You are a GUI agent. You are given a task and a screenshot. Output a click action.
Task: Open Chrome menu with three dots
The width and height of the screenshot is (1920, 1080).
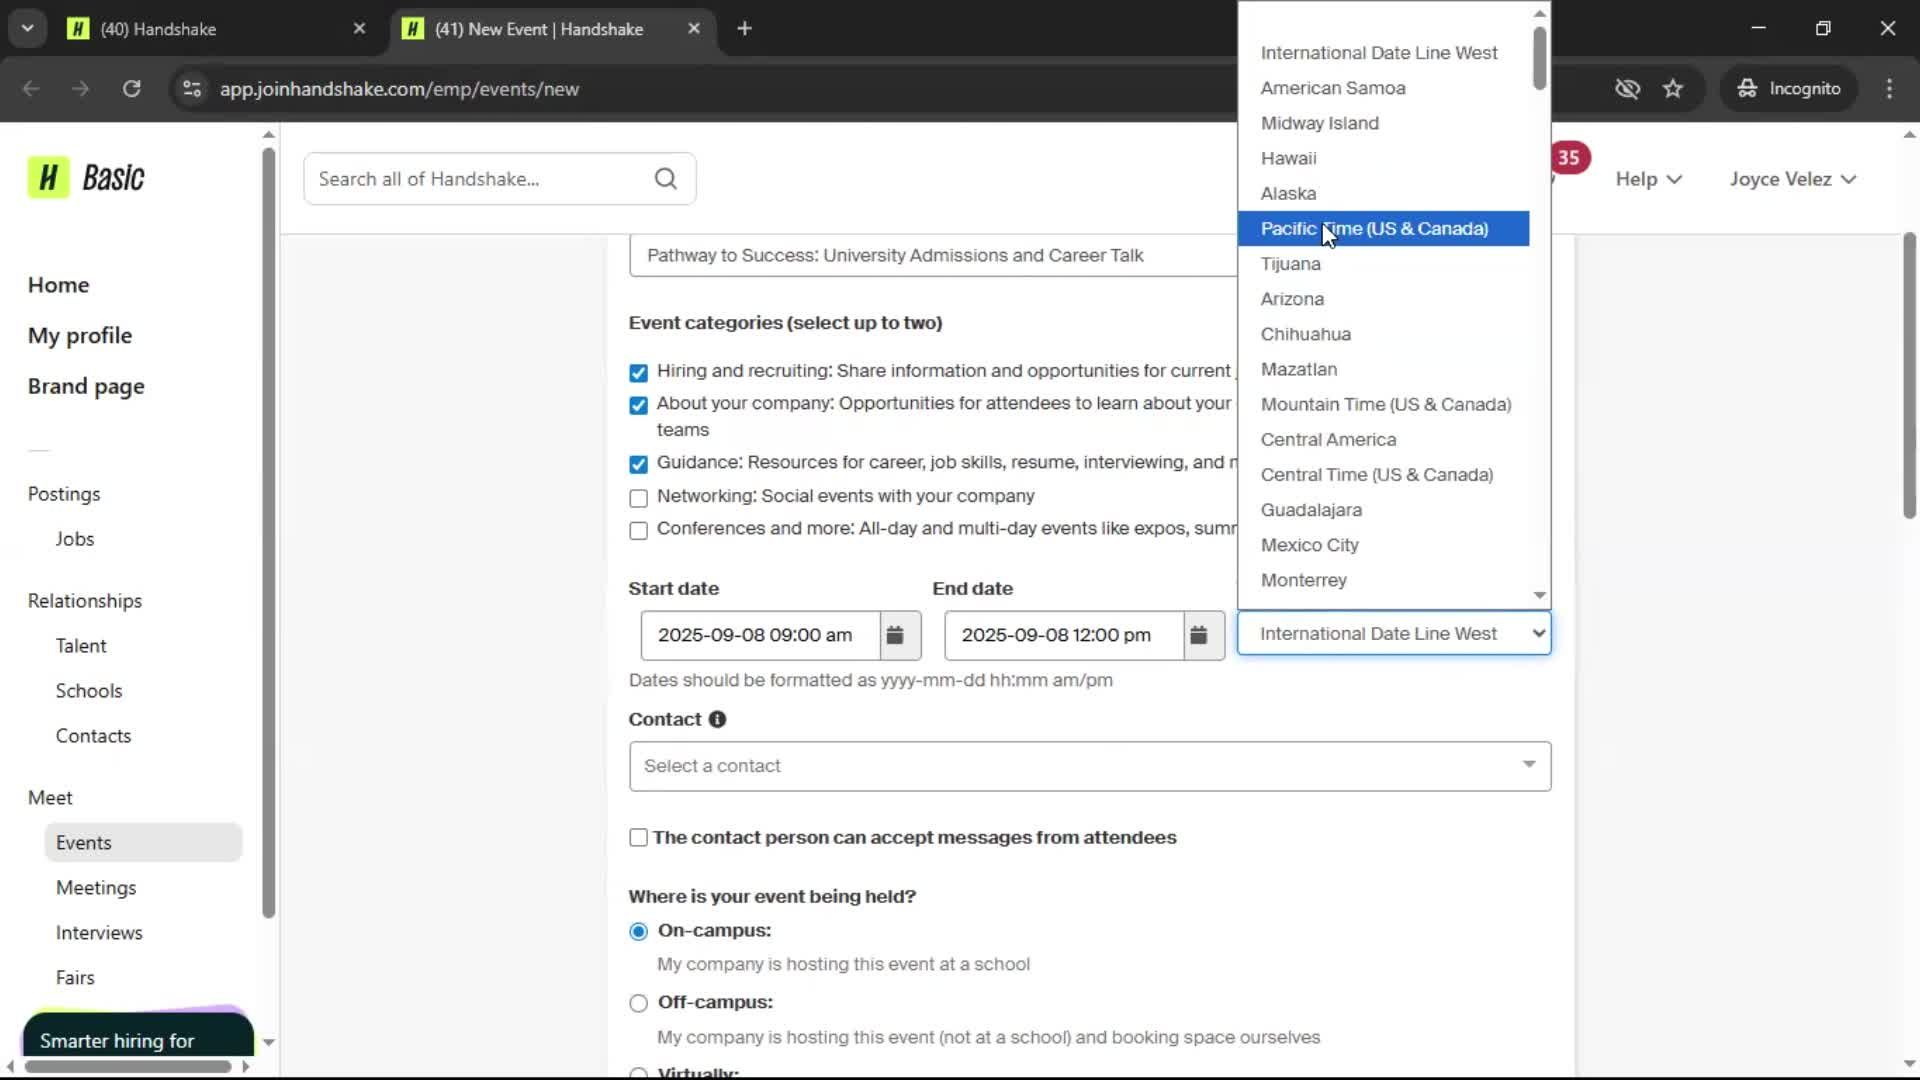tap(1889, 88)
